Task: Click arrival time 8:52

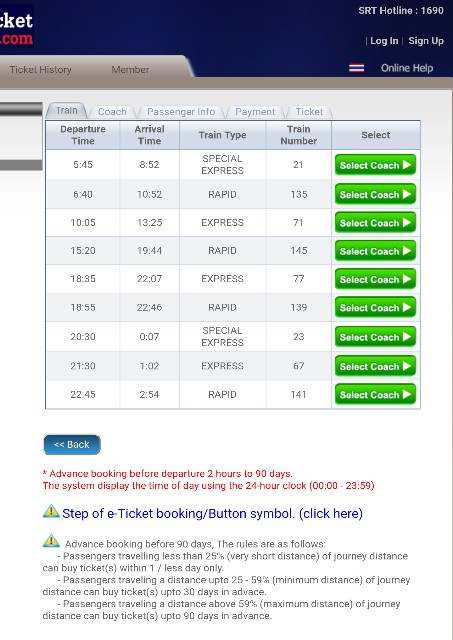Action: click(x=149, y=165)
